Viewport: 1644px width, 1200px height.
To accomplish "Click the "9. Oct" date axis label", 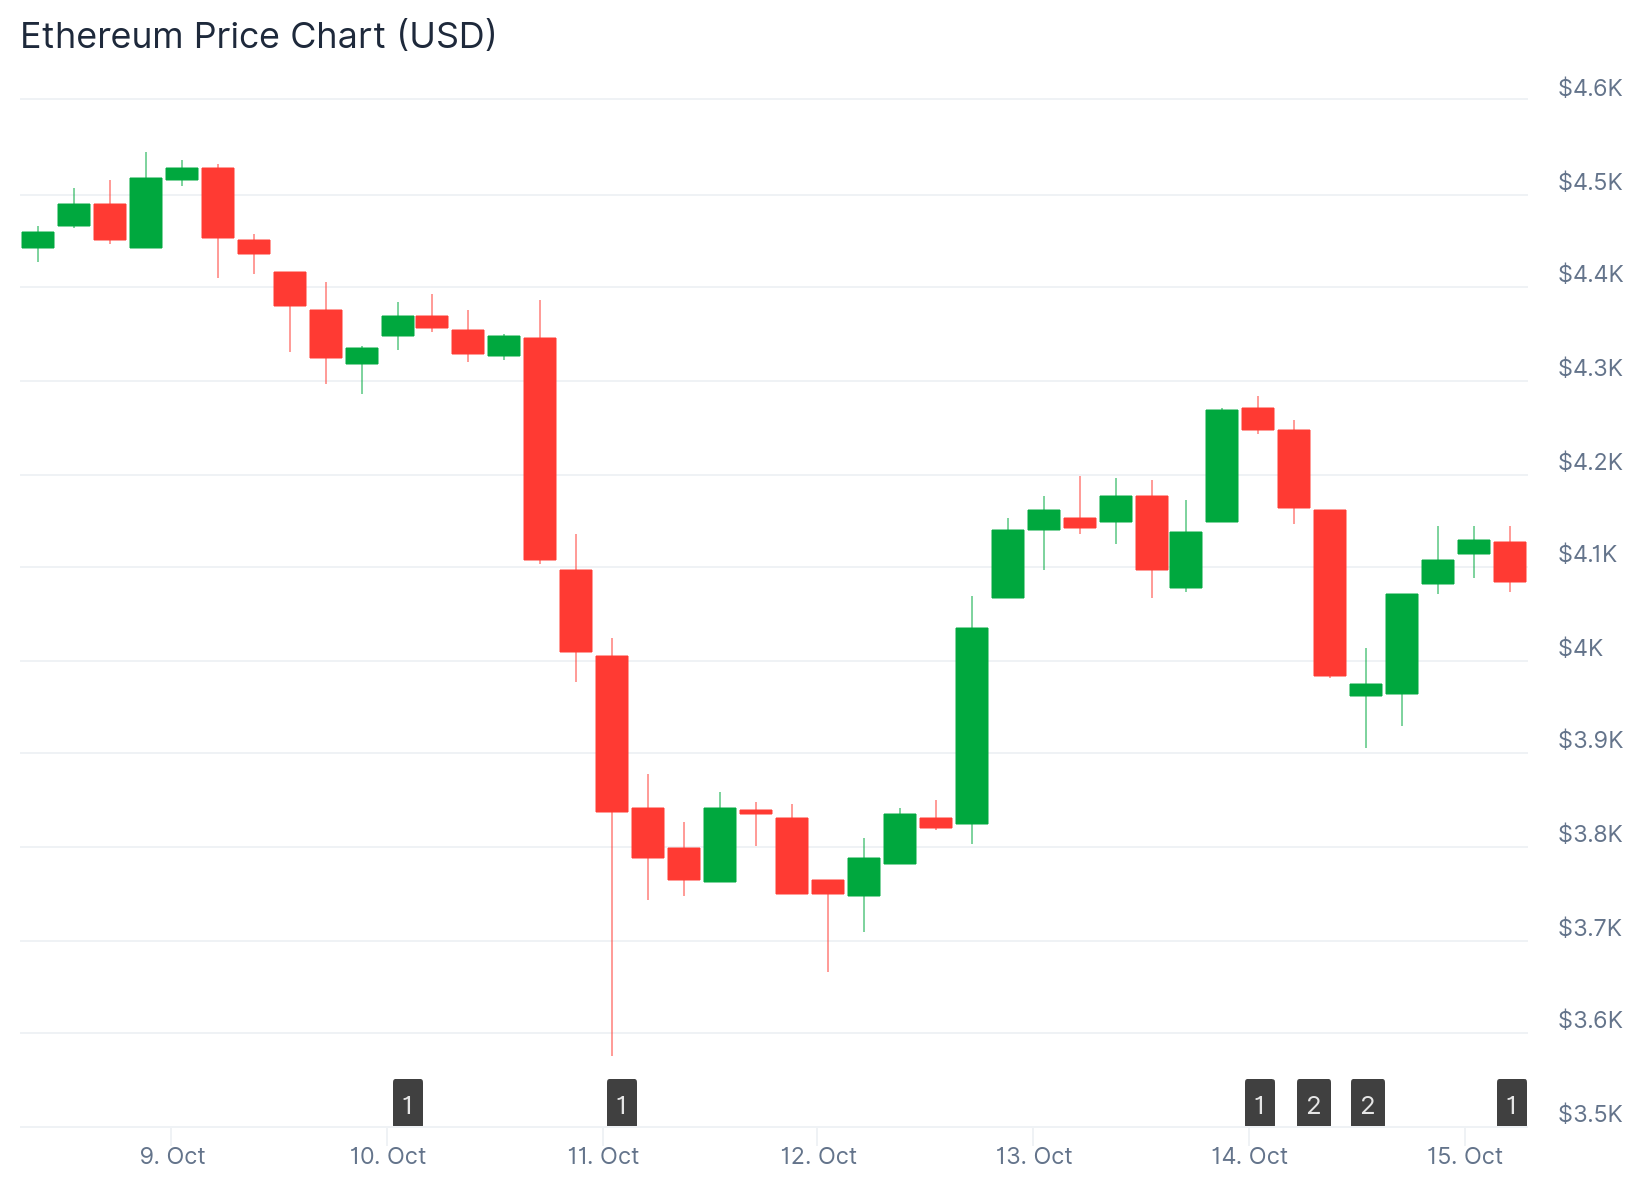I will click(x=172, y=1156).
